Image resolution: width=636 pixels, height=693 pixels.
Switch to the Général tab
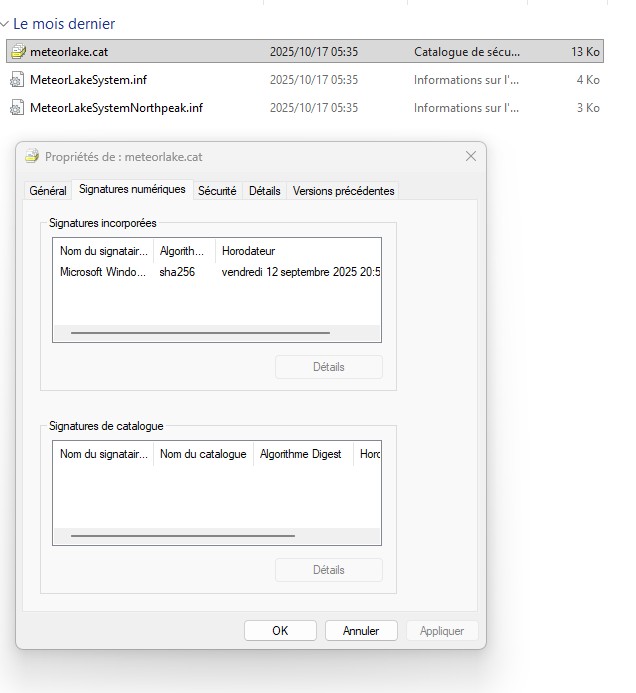click(x=48, y=191)
